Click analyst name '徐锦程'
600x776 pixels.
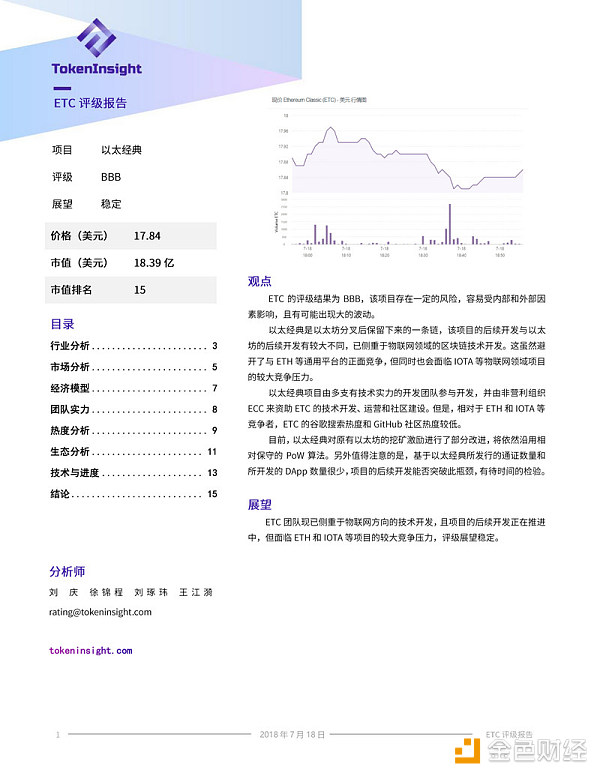coord(106,592)
